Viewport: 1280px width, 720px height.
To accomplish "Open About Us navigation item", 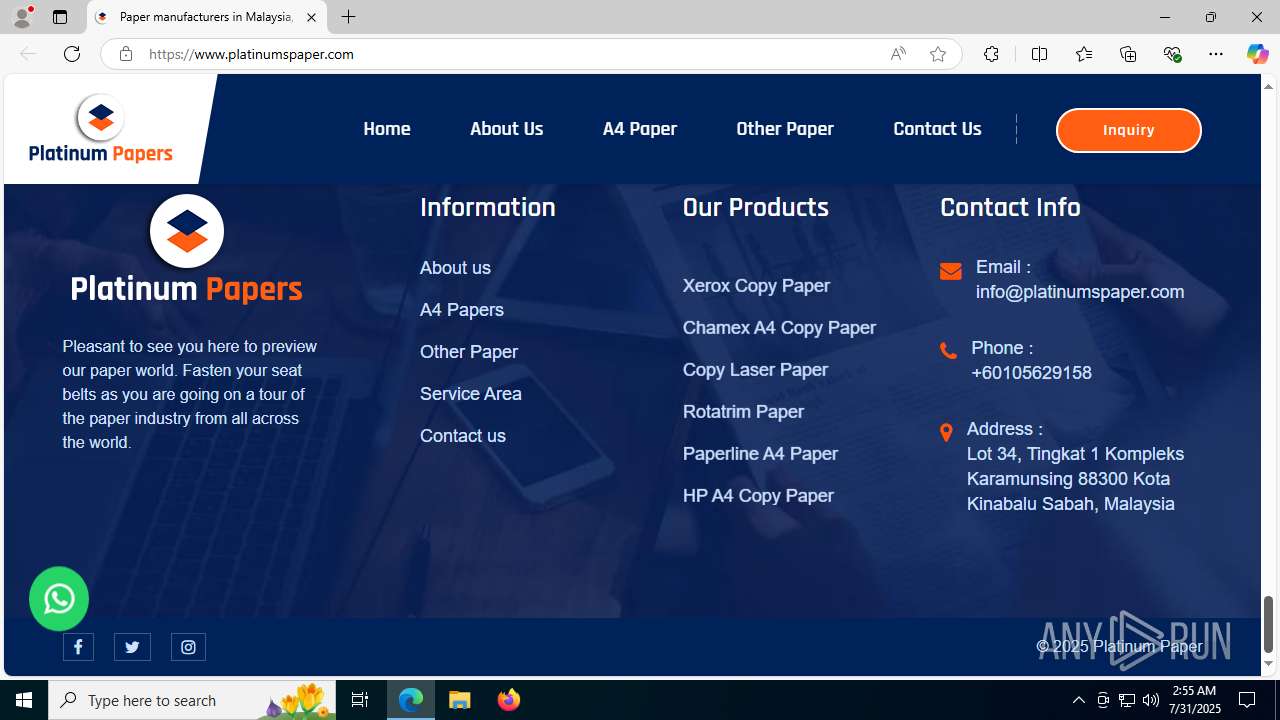I will pyautogui.click(x=507, y=129).
